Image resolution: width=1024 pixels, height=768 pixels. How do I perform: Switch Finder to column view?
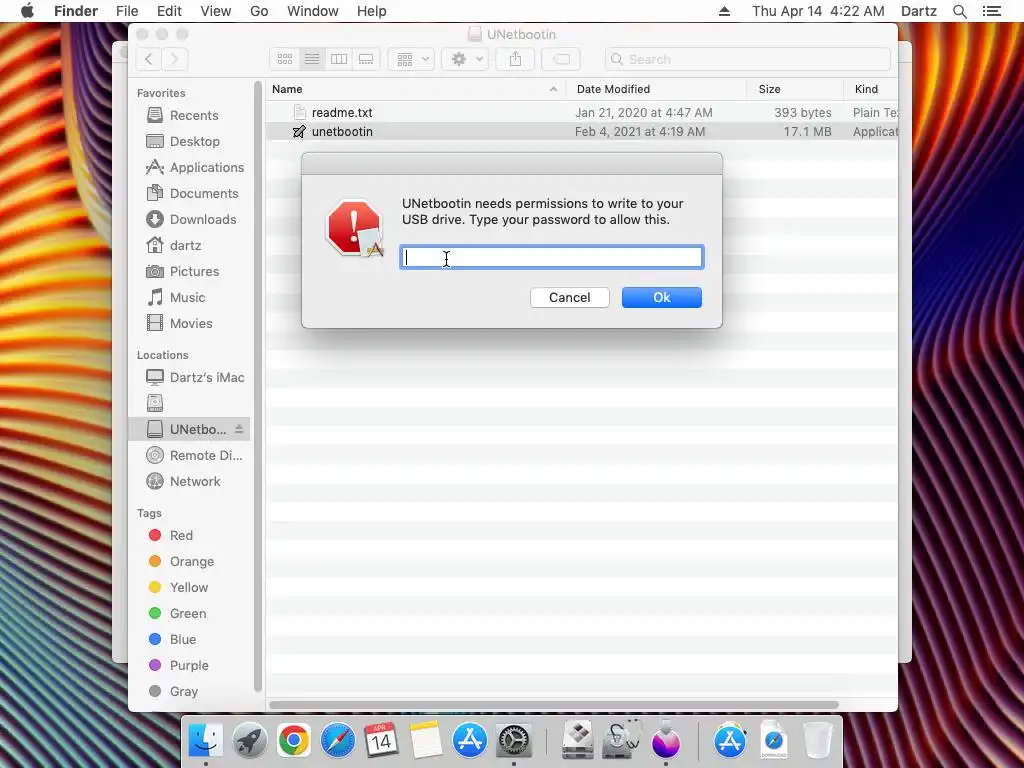coord(339,59)
